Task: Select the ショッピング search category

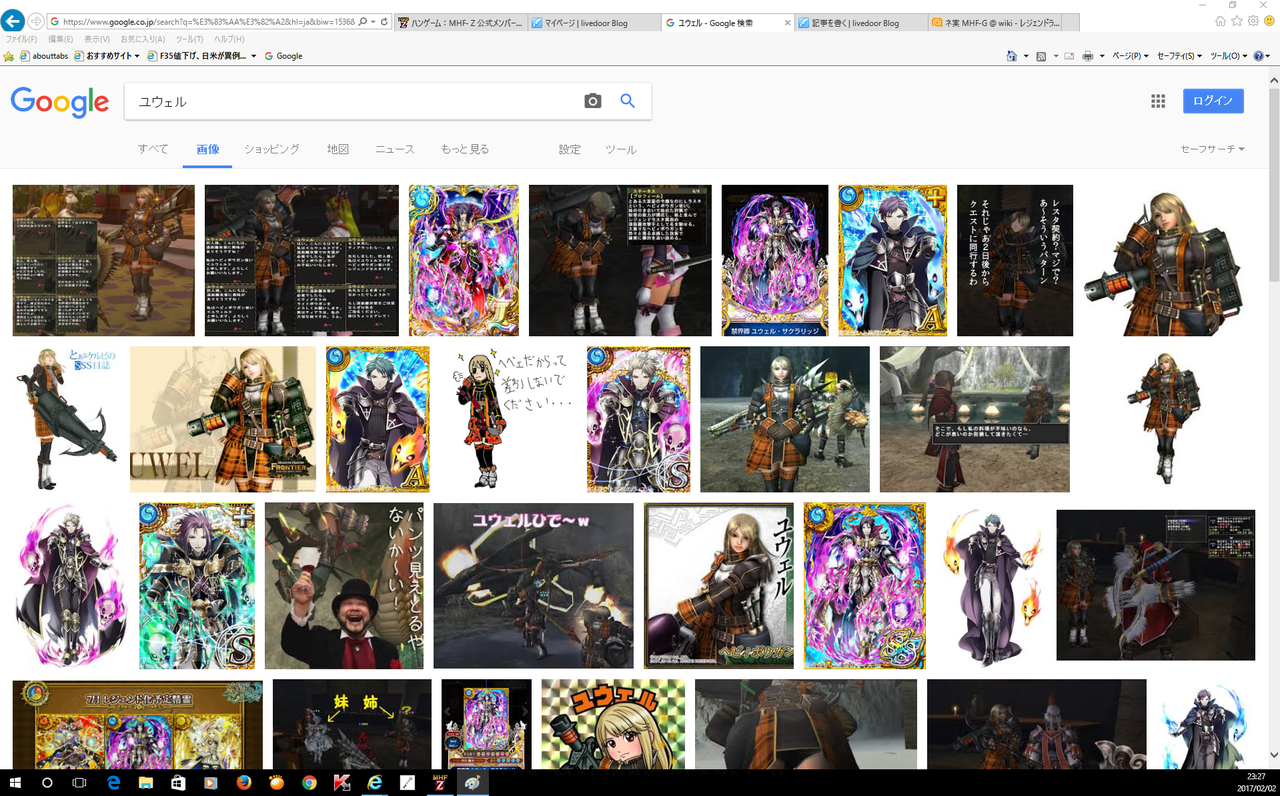Action: coord(272,149)
